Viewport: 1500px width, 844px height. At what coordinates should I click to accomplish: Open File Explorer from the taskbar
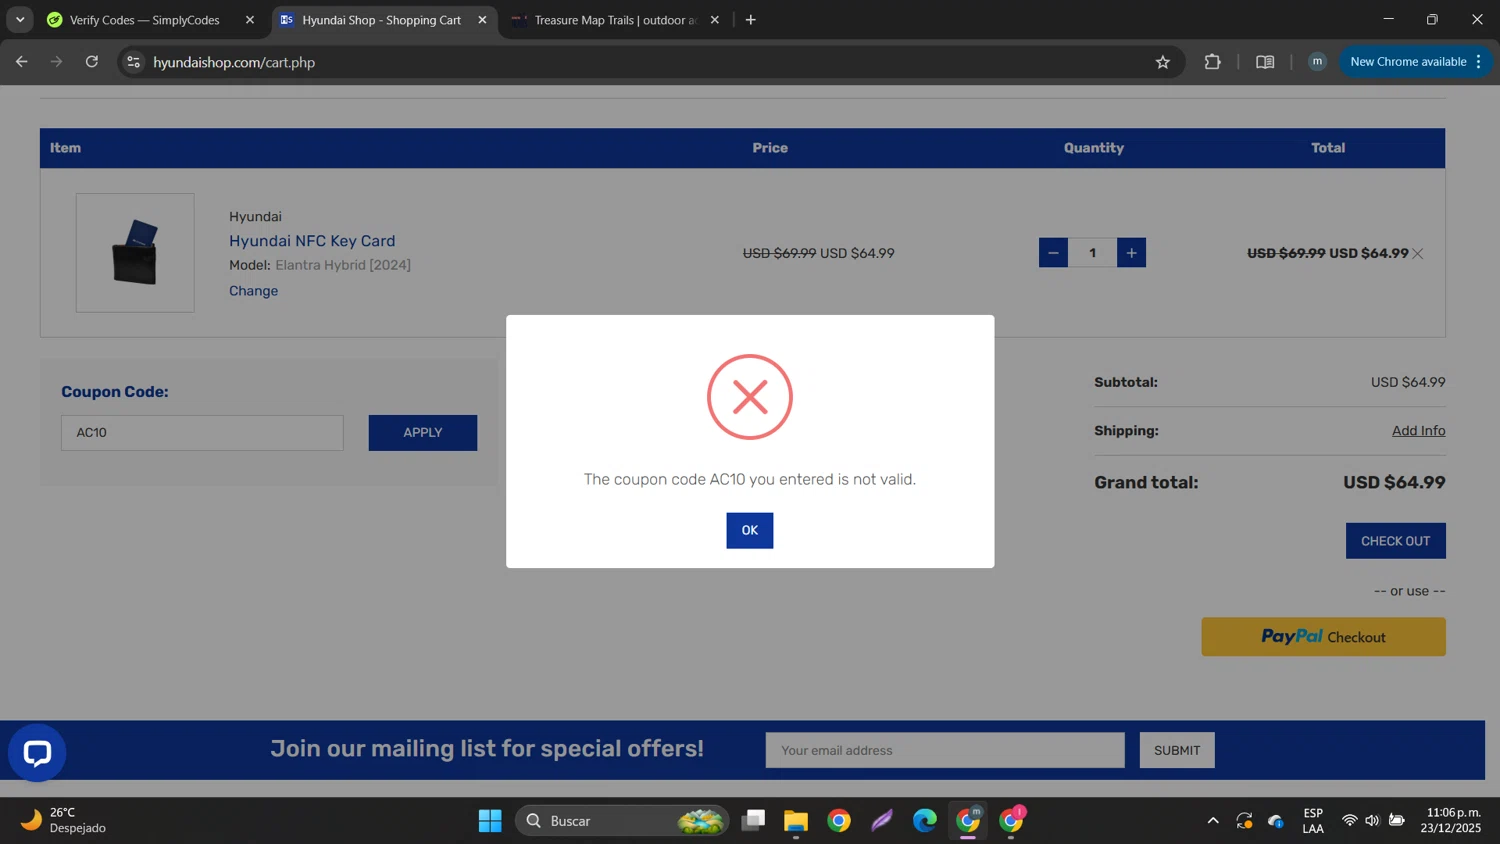796,821
